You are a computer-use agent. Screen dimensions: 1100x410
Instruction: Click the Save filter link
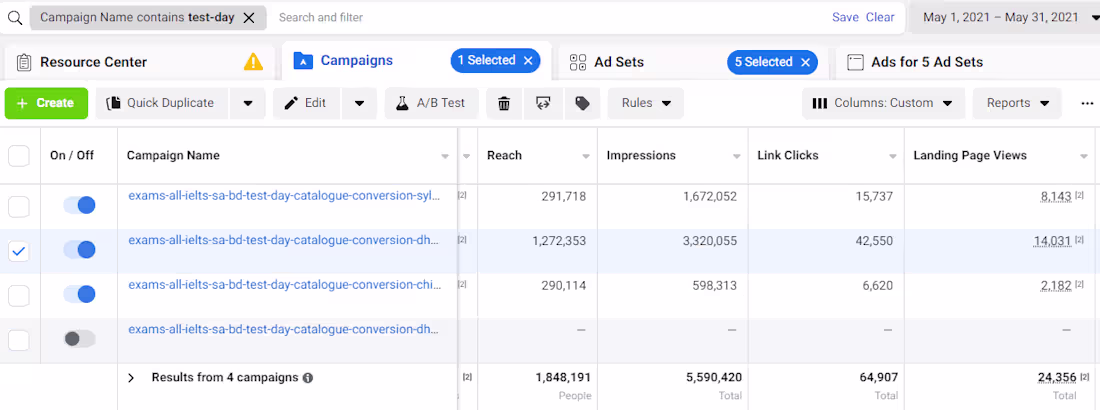(x=845, y=18)
